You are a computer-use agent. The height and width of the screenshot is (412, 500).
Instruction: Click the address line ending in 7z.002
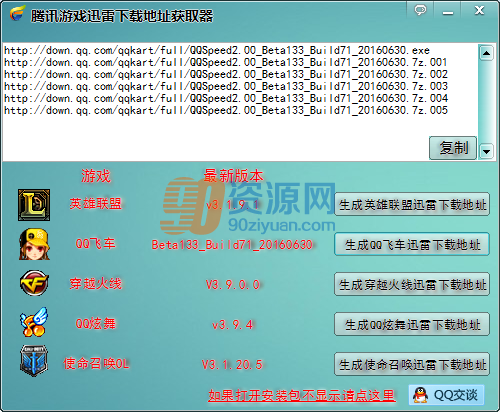tap(226, 74)
